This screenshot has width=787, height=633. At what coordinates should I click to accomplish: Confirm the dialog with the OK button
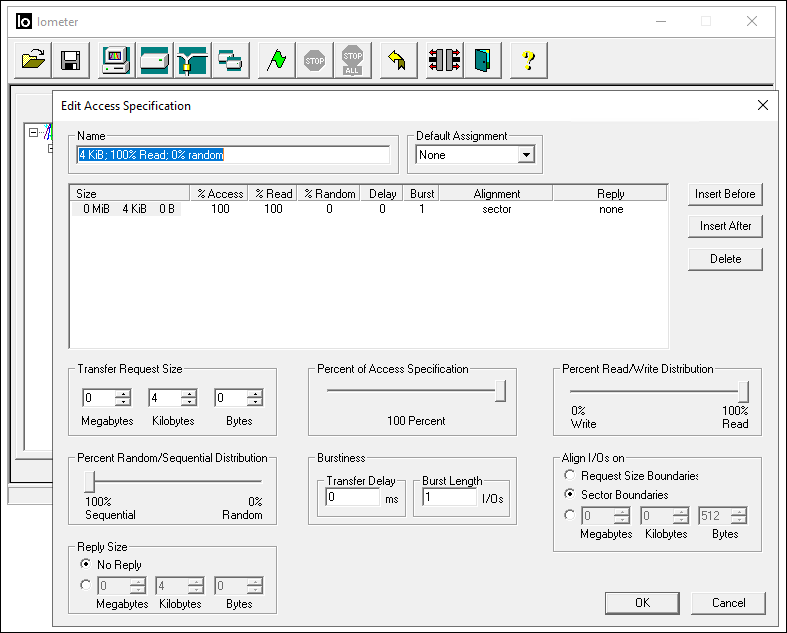point(642,603)
